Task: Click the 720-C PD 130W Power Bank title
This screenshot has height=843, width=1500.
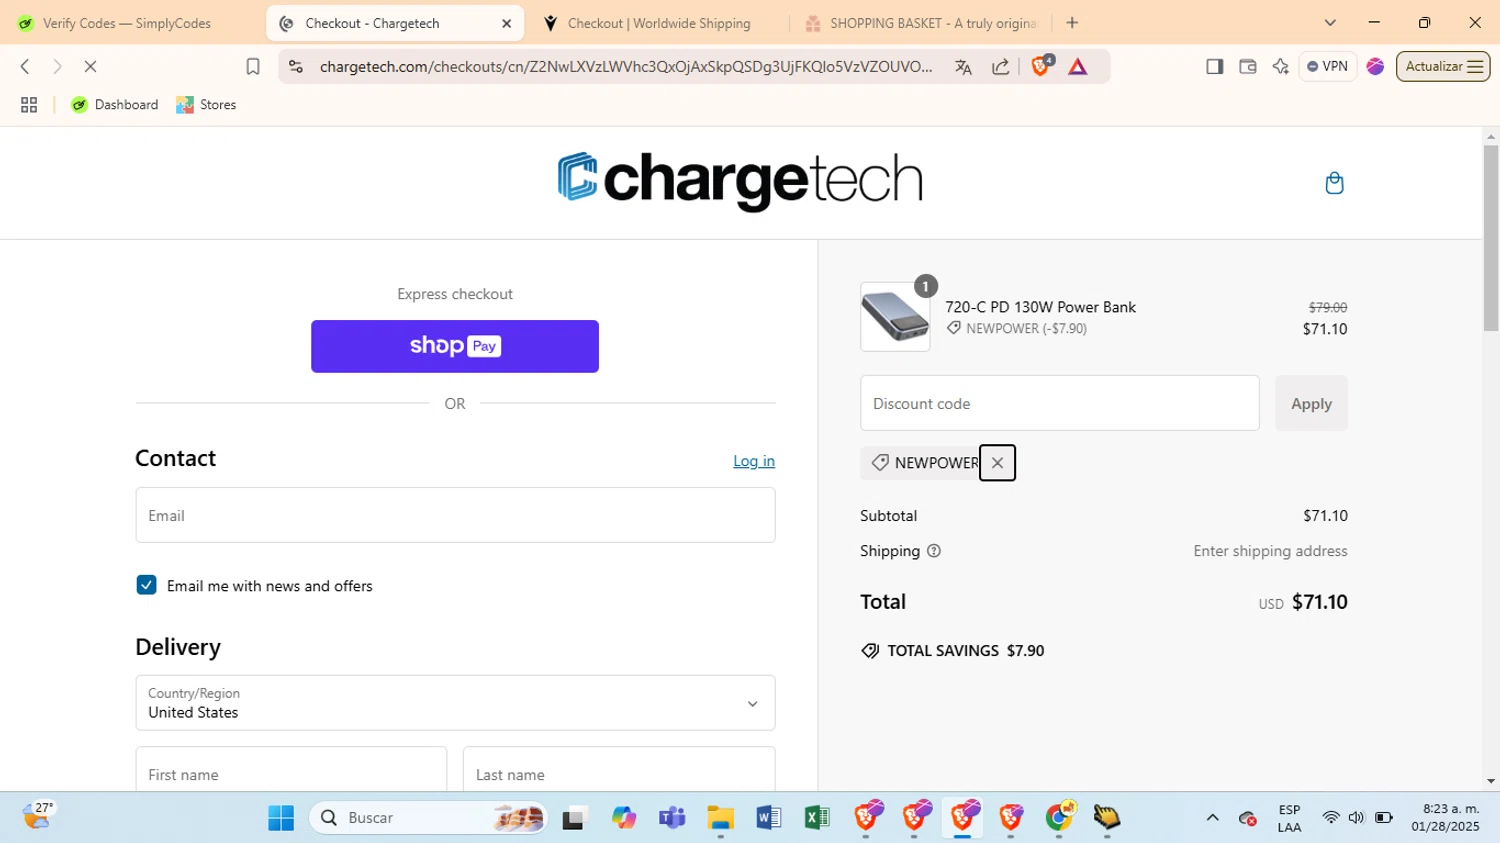Action: [x=1040, y=307]
